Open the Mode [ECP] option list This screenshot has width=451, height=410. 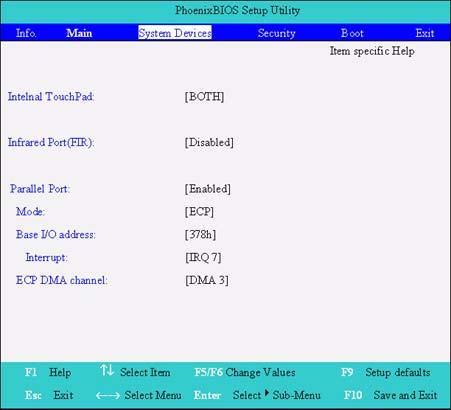click(x=199, y=211)
